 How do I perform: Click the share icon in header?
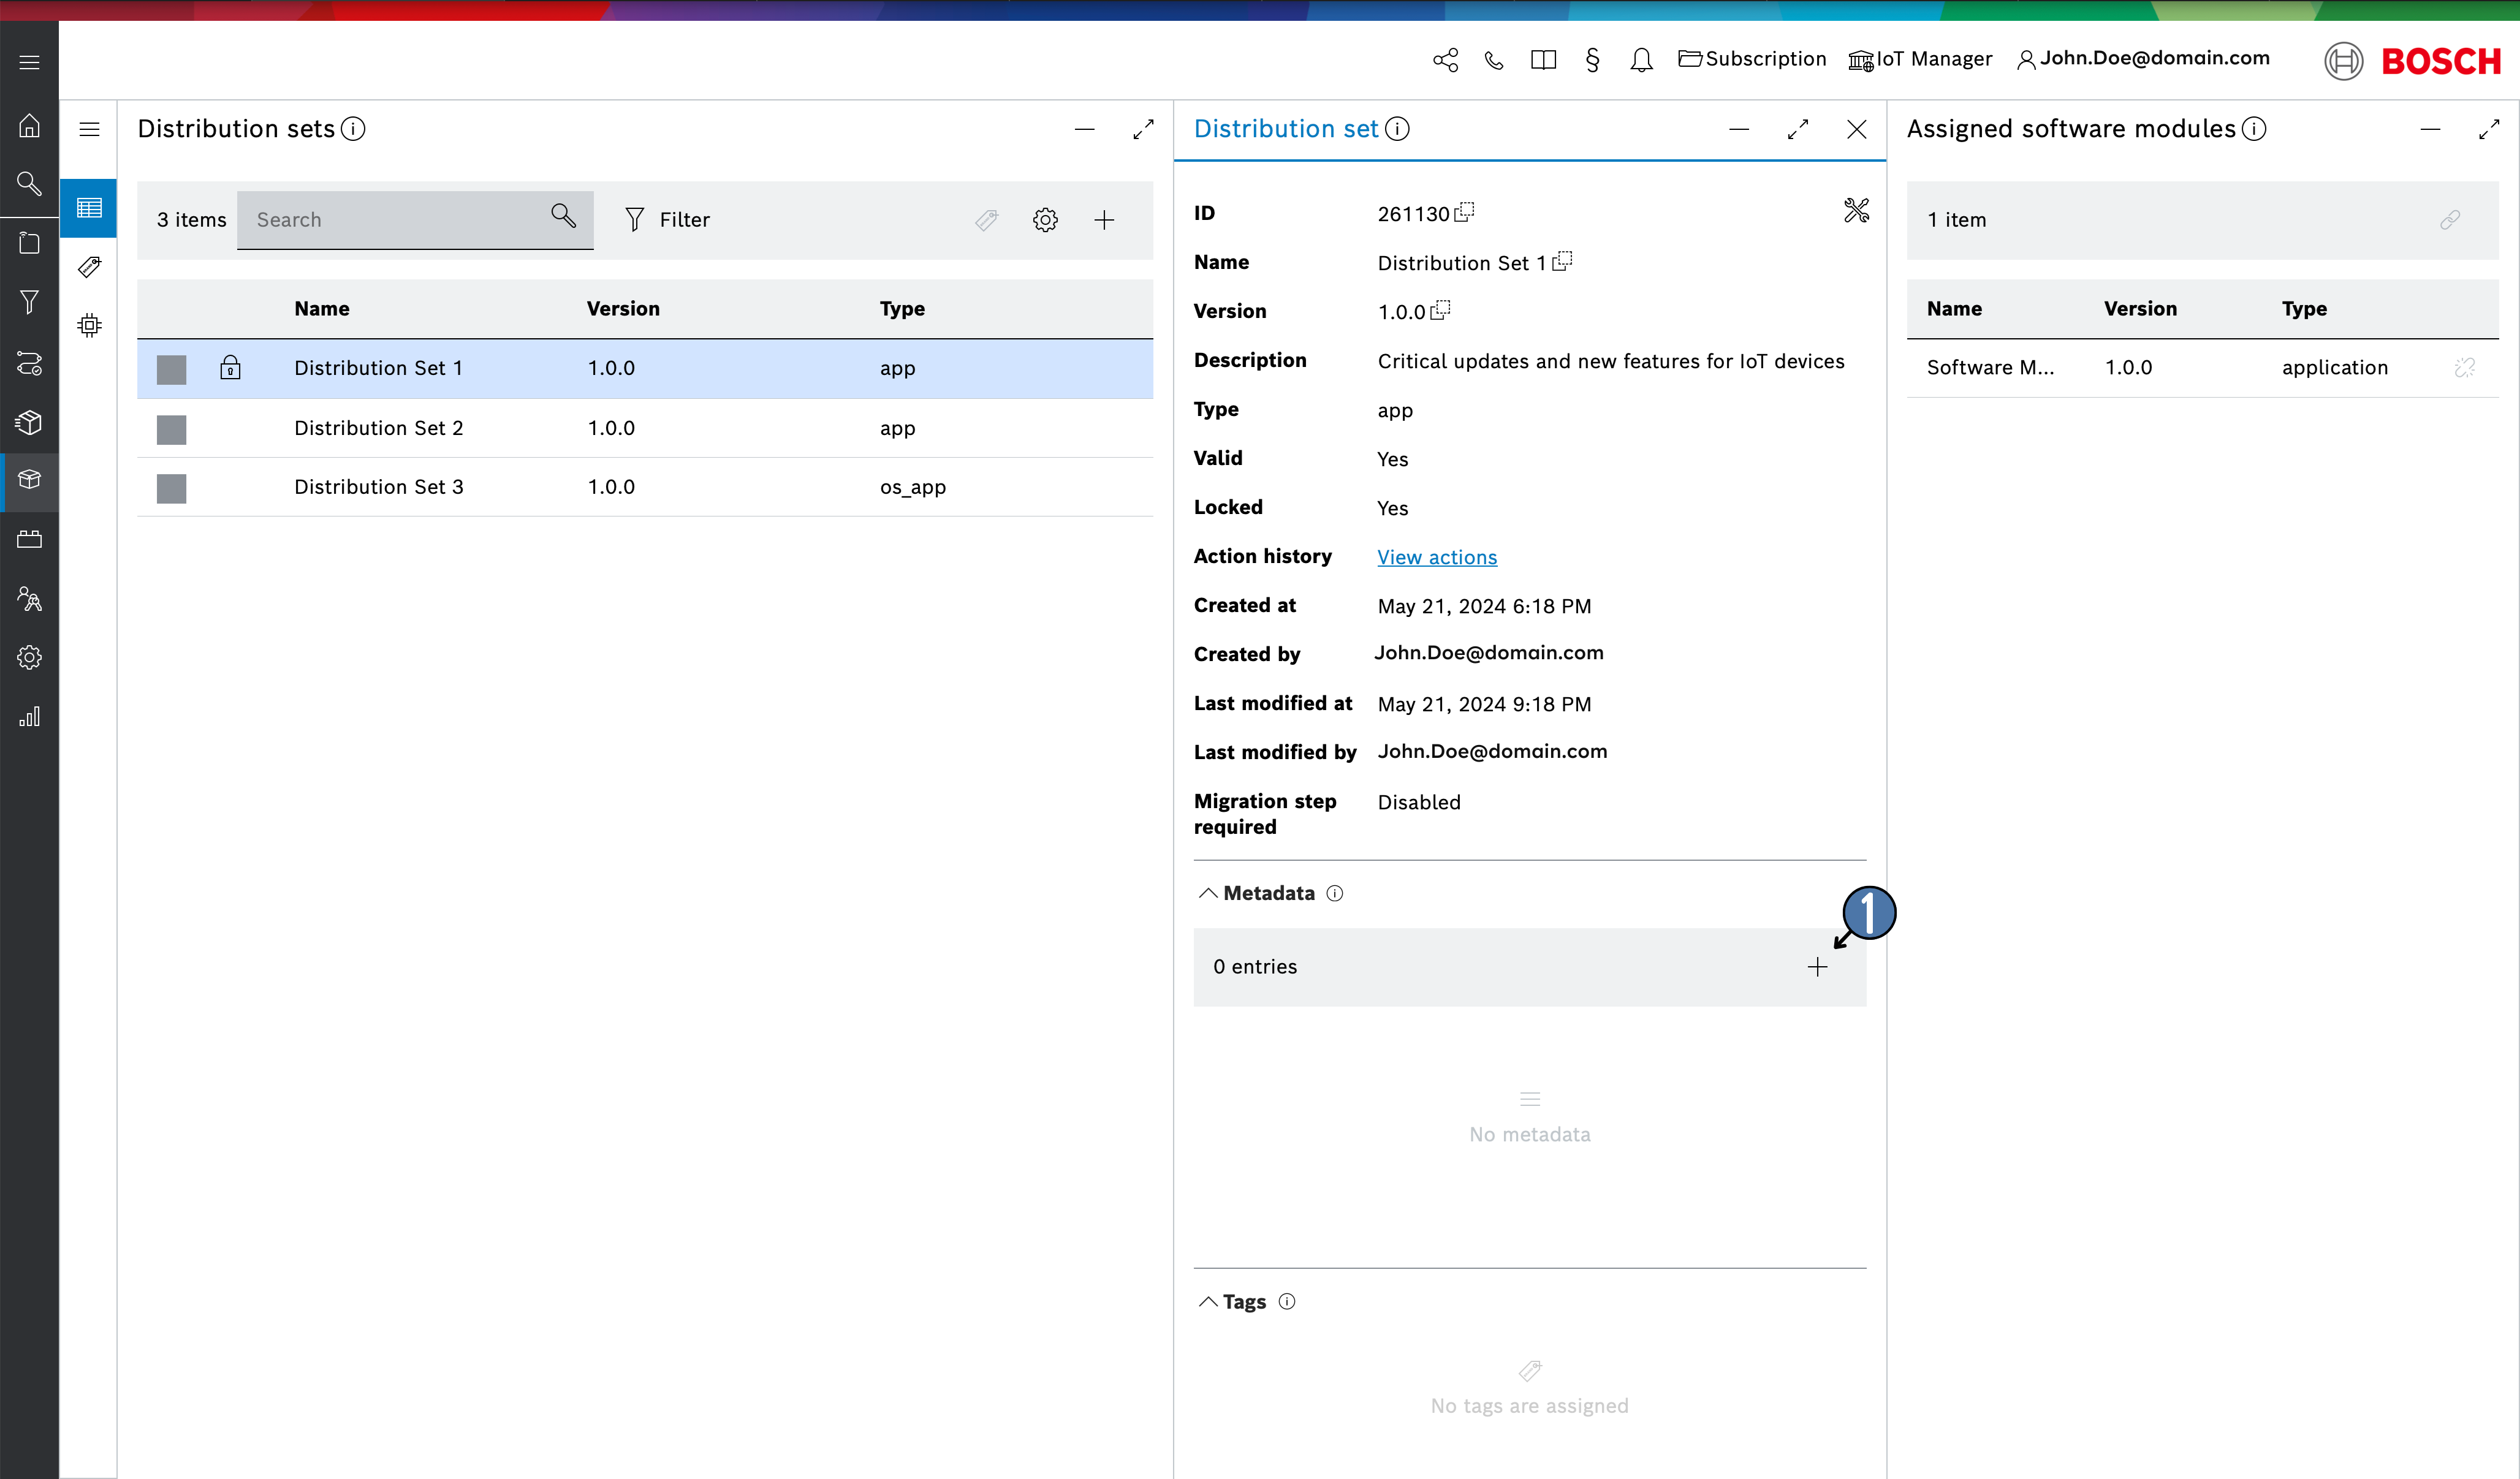[1445, 60]
